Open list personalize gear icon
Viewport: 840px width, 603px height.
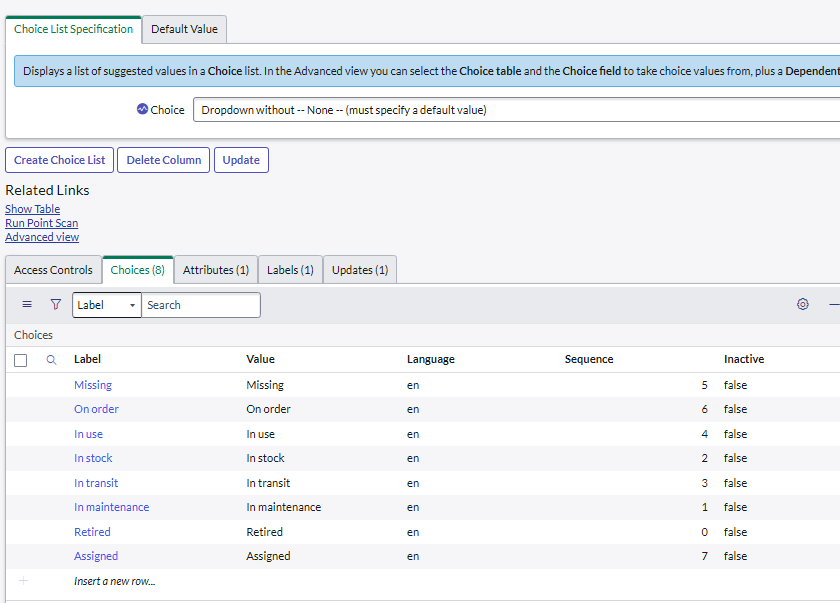[x=802, y=305]
